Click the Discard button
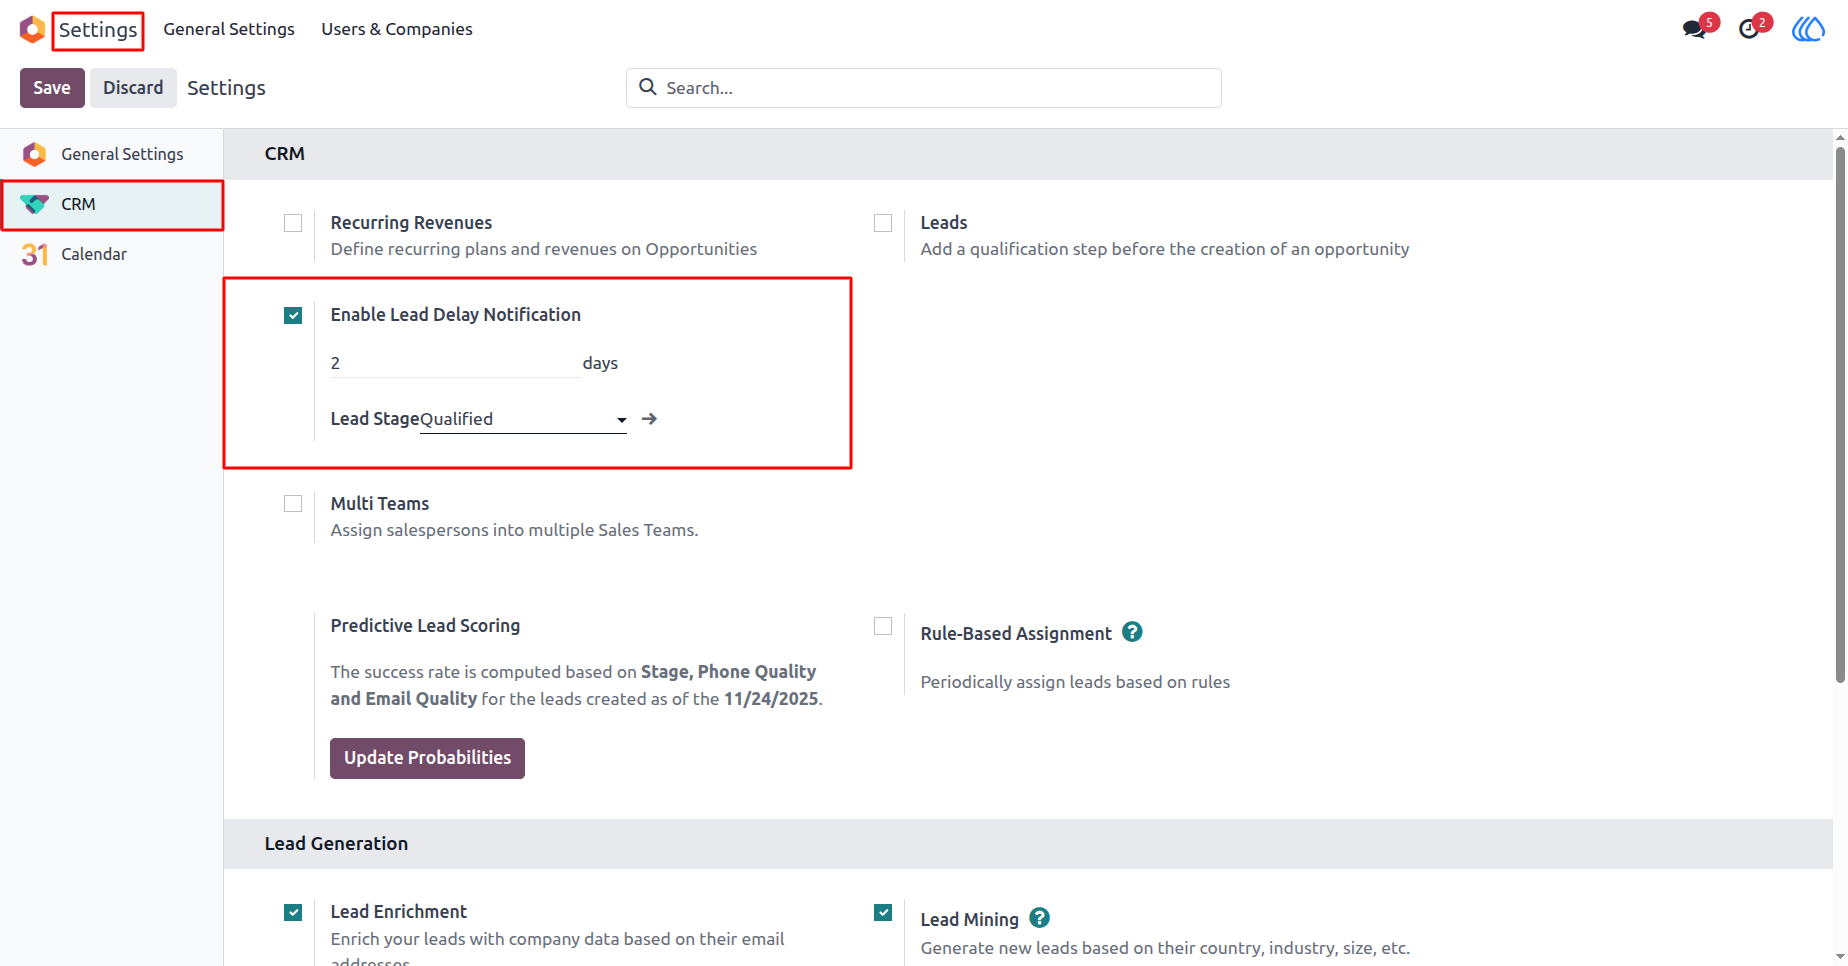The image size is (1848, 966). point(133,88)
